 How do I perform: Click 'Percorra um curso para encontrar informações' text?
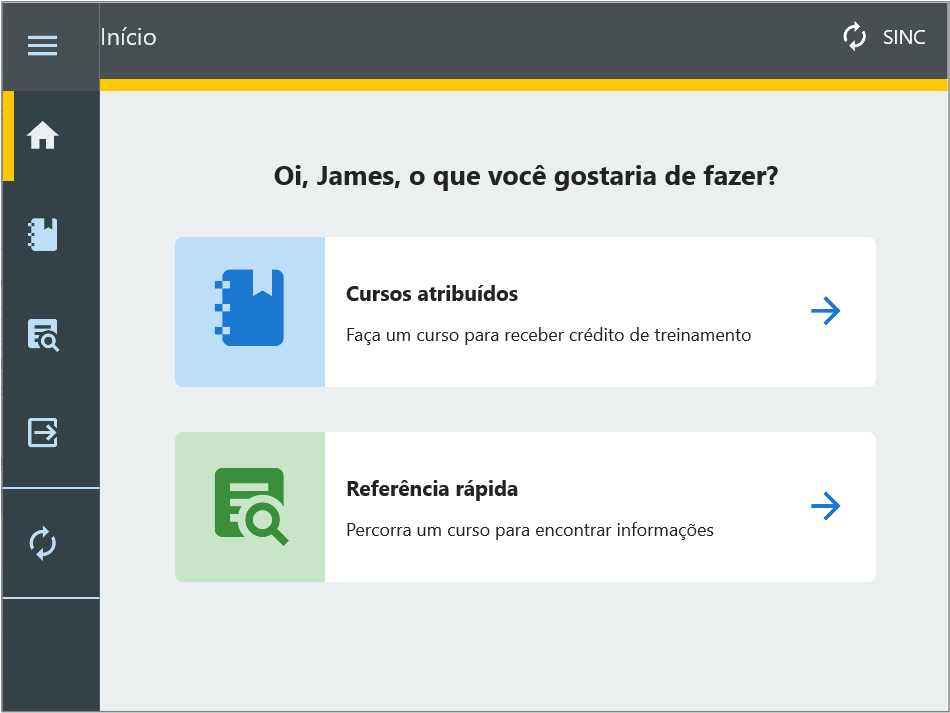pyautogui.click(x=529, y=530)
